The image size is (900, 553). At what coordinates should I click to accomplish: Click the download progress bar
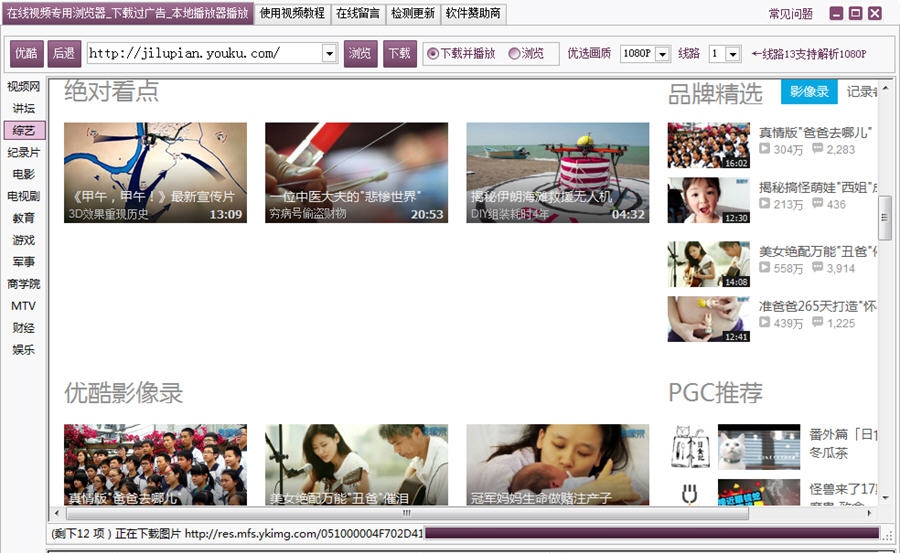(x=652, y=533)
